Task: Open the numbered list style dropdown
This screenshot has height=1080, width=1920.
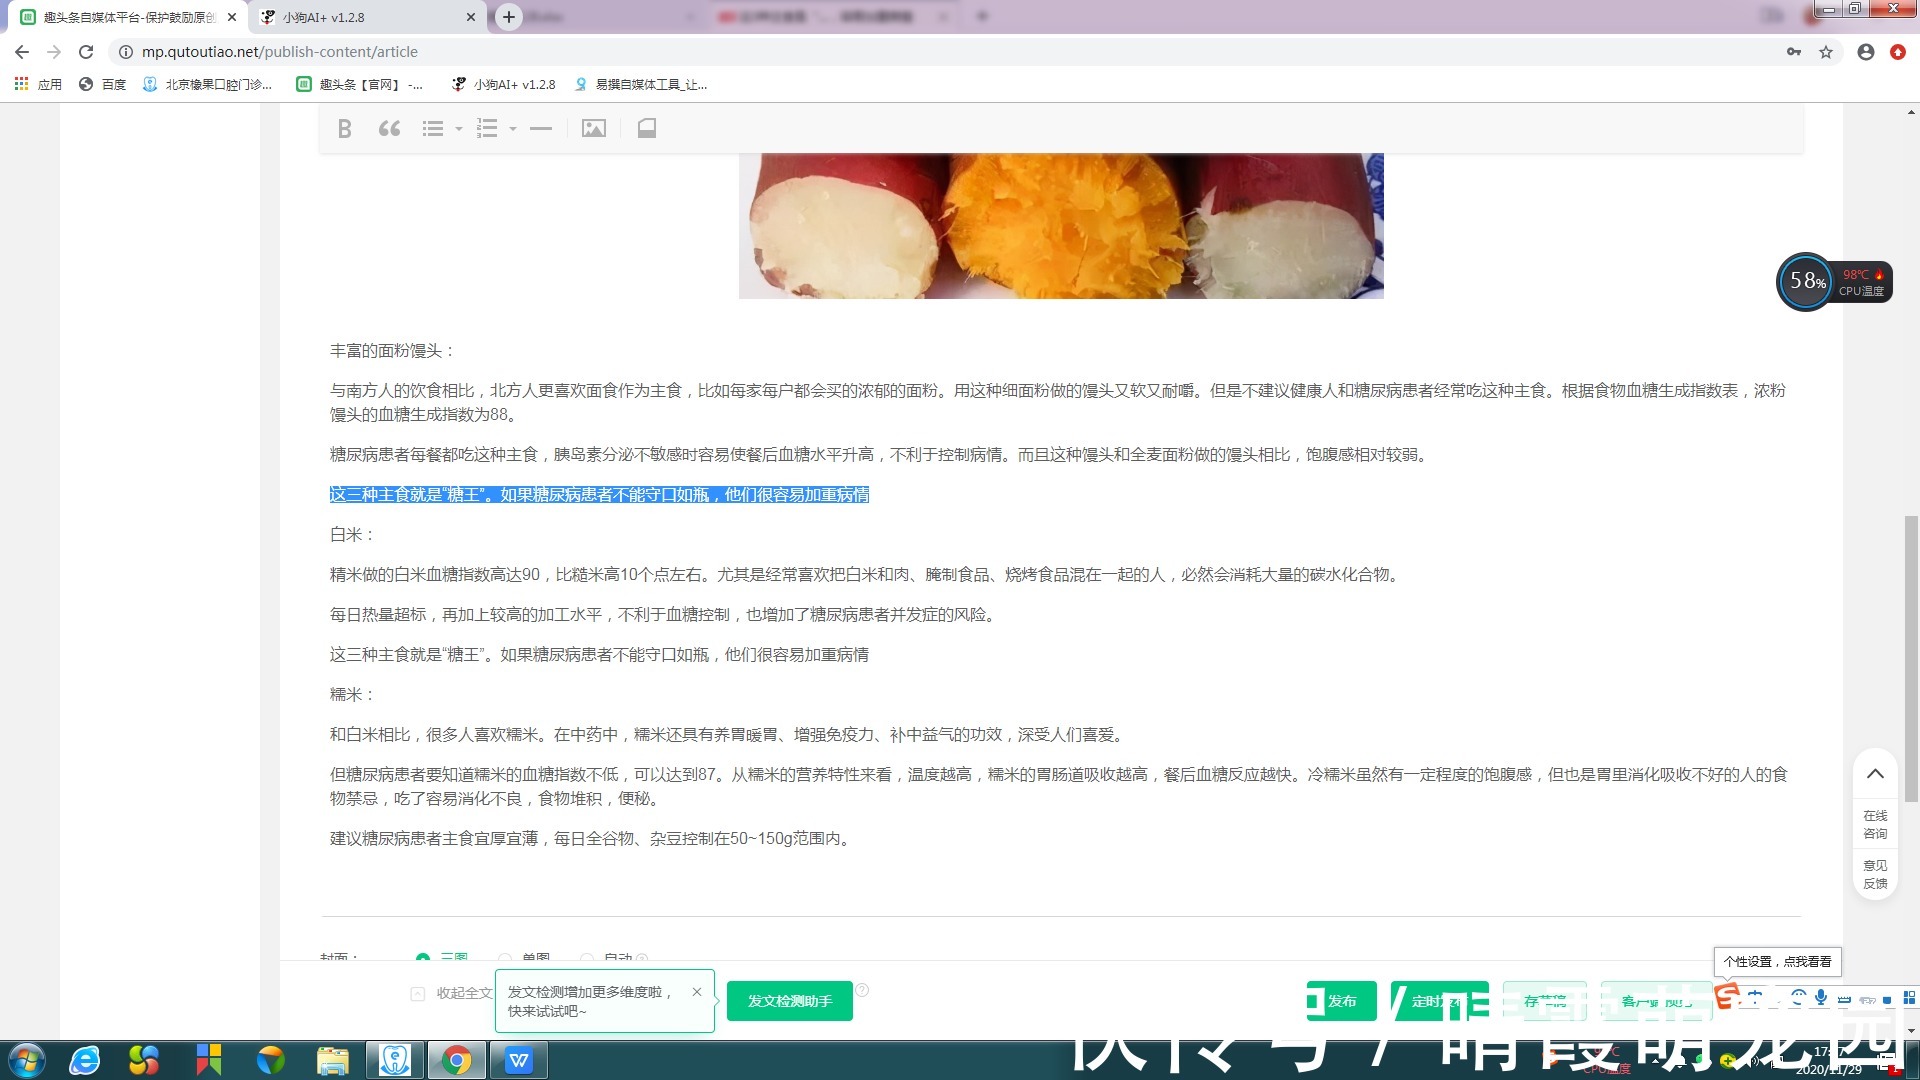Action: point(514,128)
